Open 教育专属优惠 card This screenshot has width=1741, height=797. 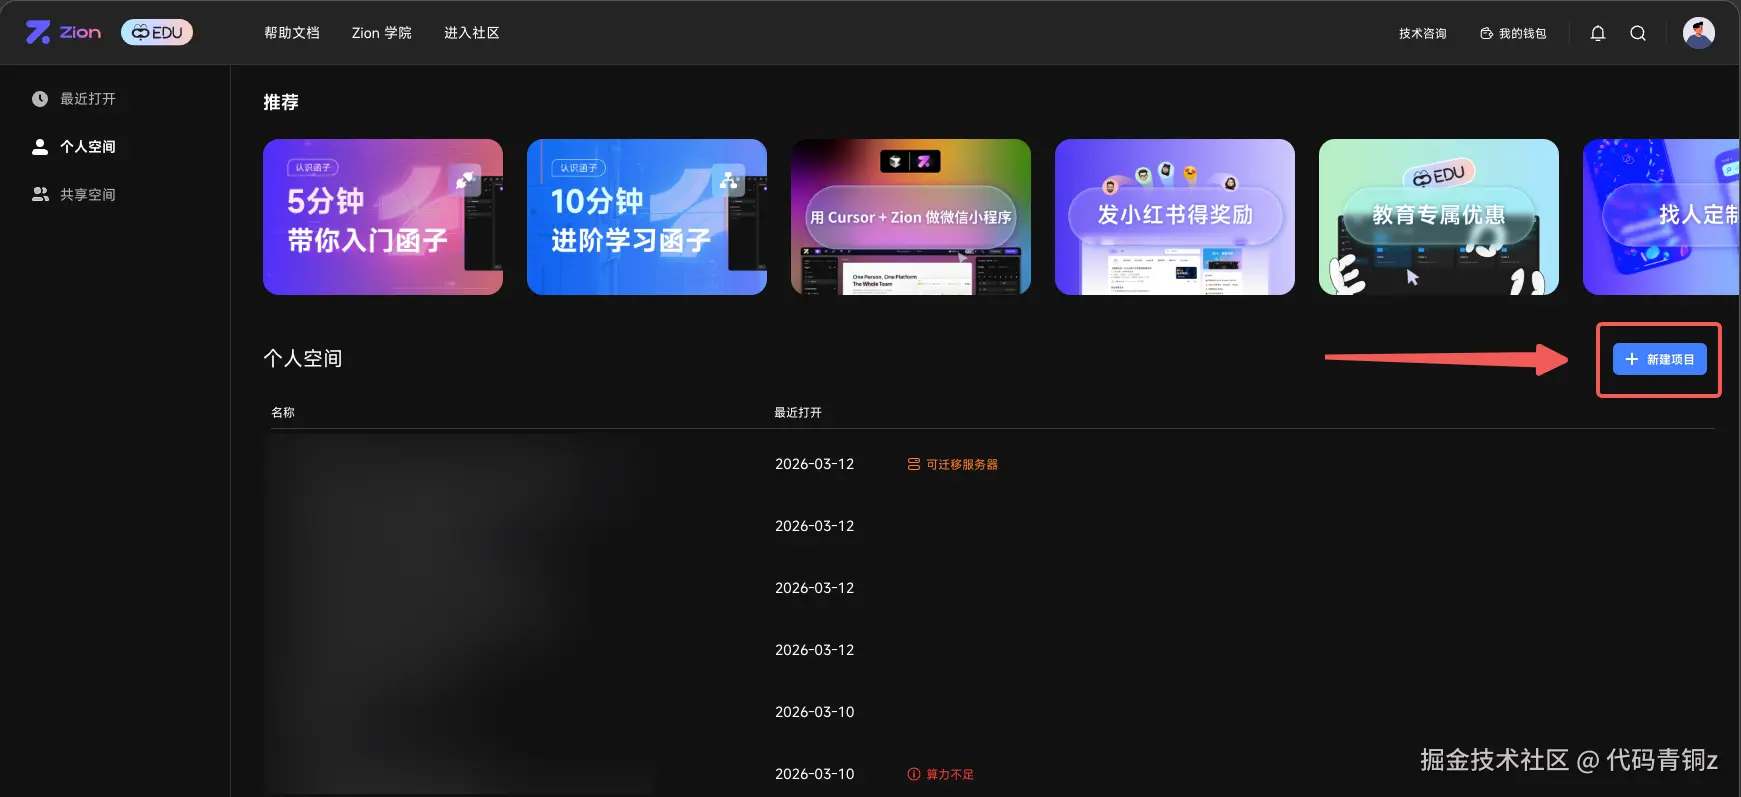pyautogui.click(x=1439, y=217)
